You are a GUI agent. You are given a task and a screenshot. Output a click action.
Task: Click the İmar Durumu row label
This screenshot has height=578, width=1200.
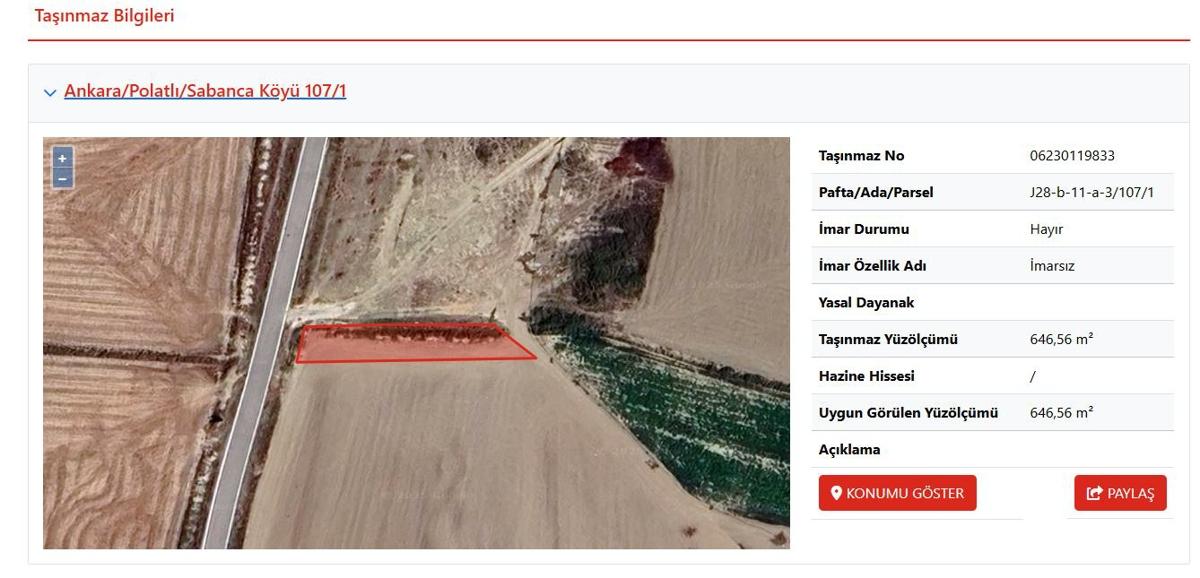[x=864, y=229]
